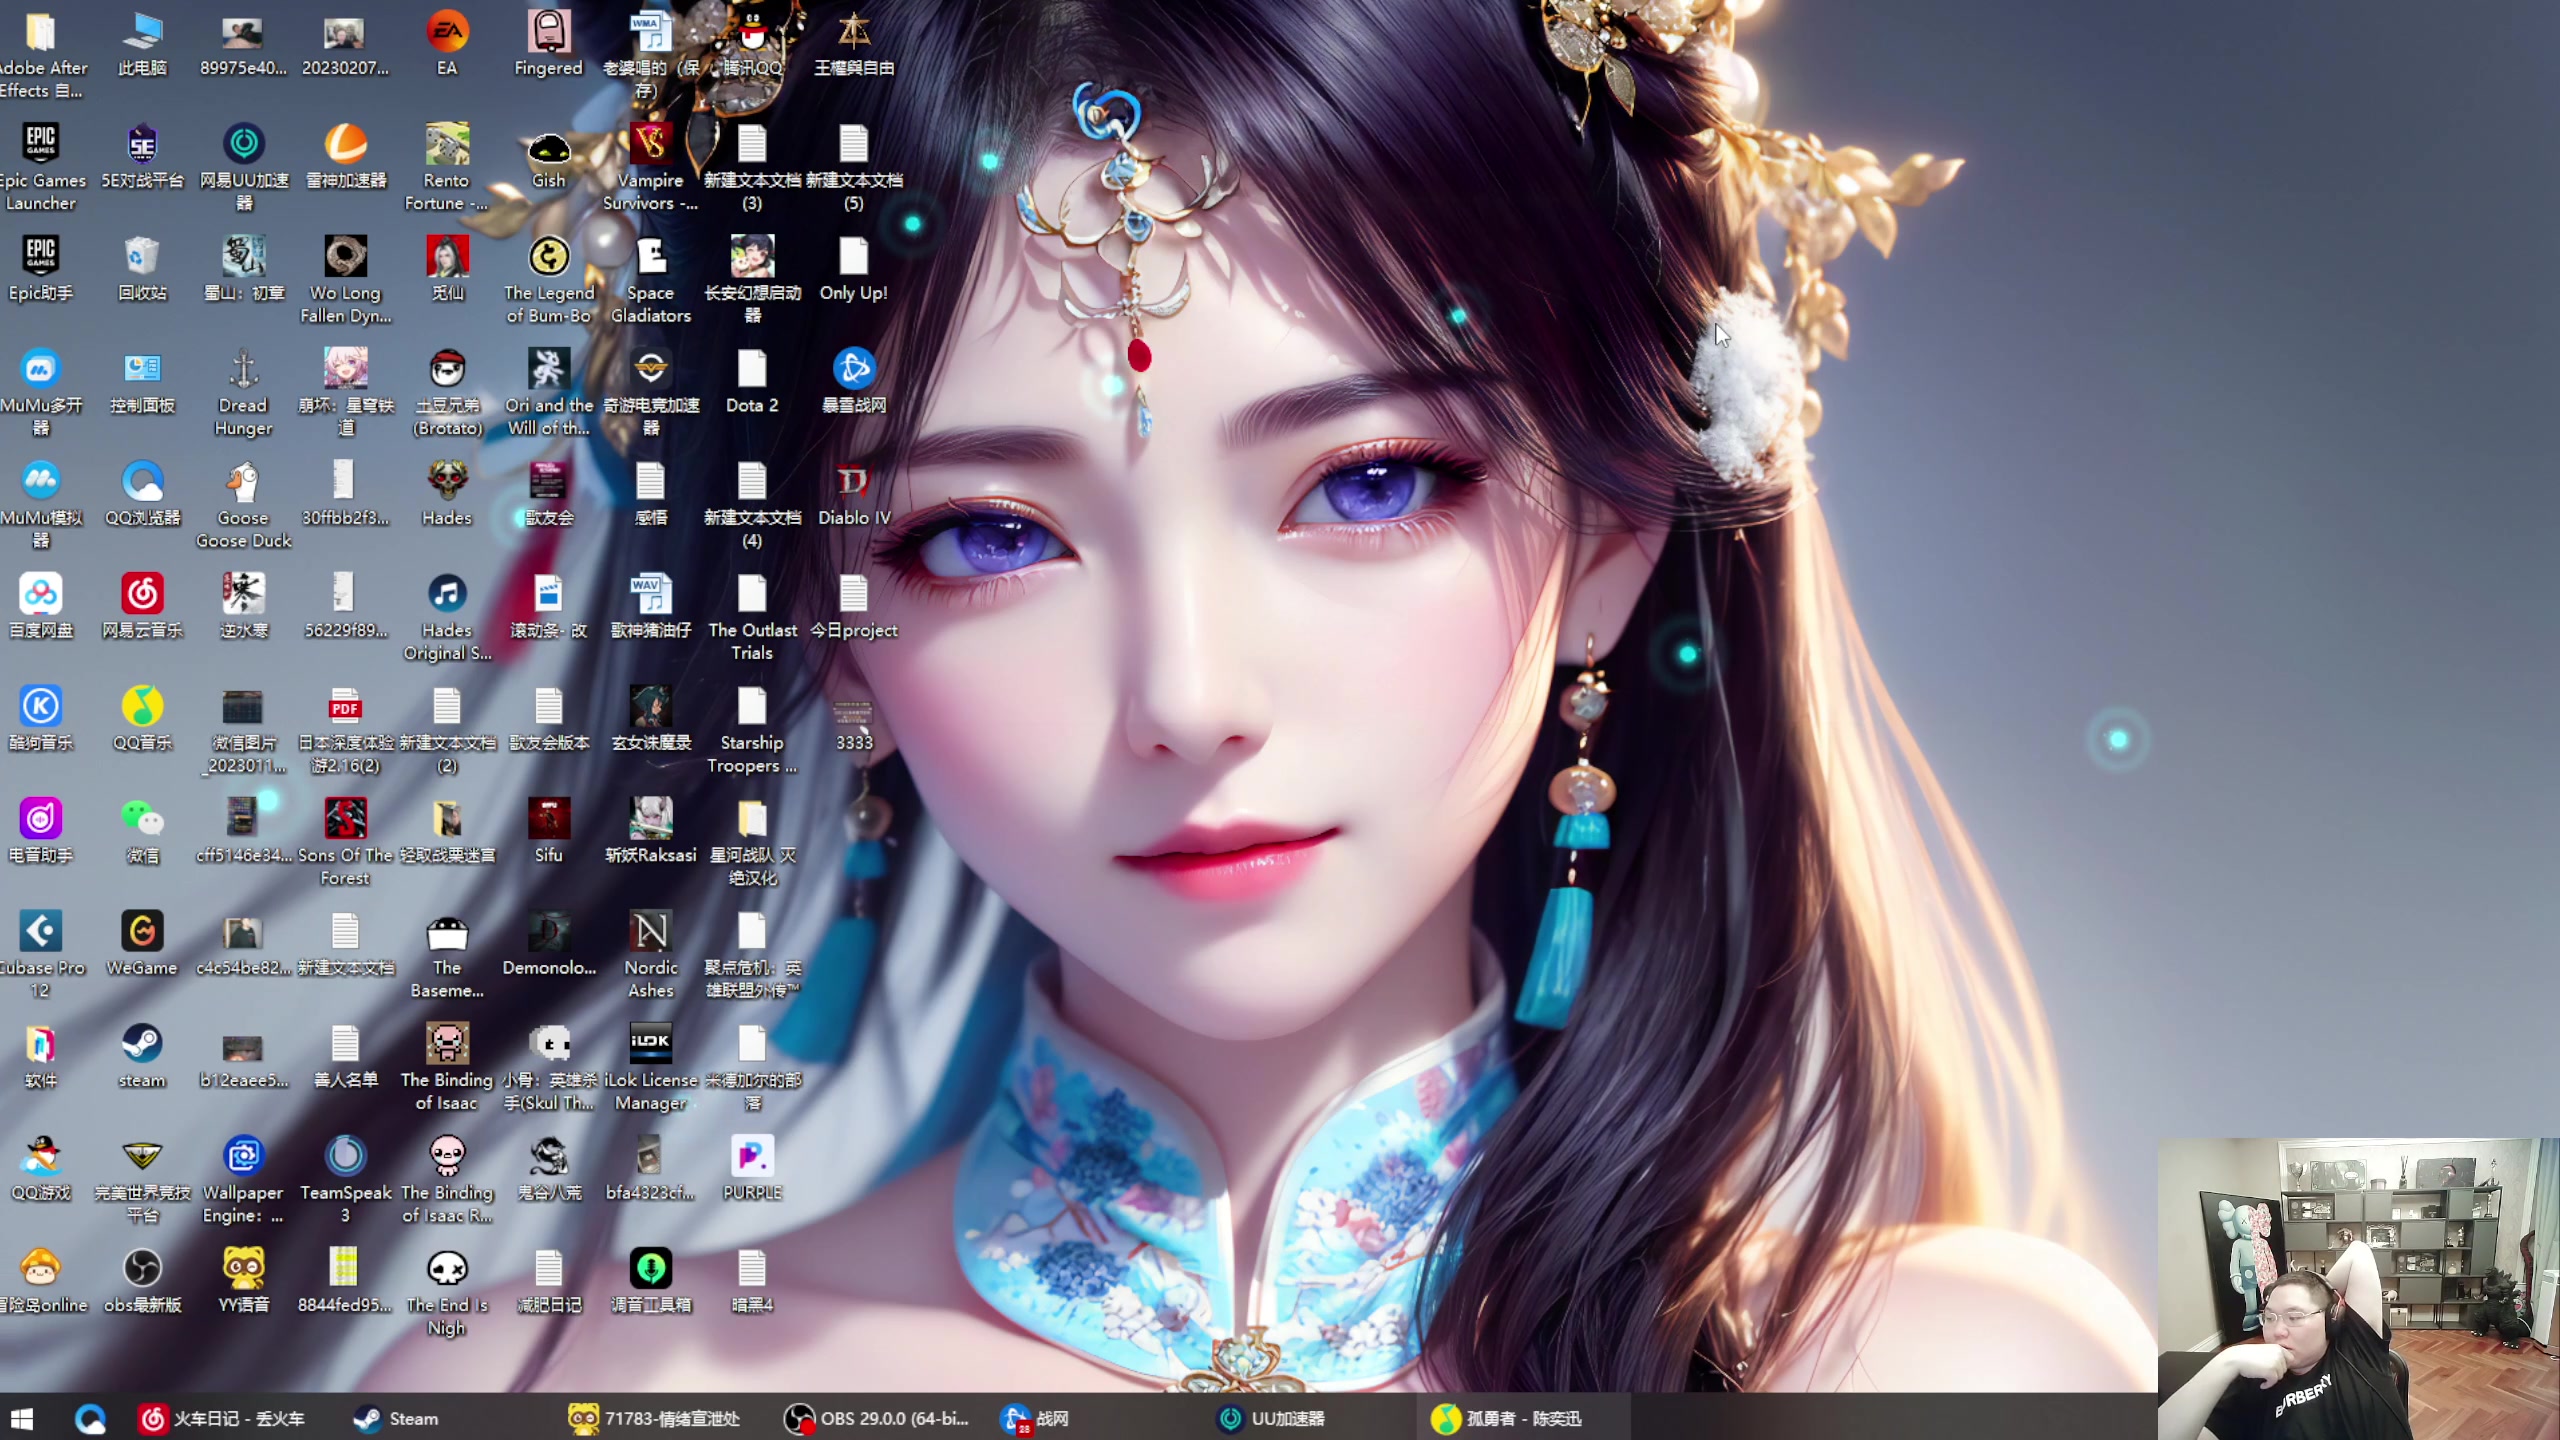Viewport: 2560px width, 1440px height.
Task: Select the iLok License Manager icon
Action: (650, 1045)
